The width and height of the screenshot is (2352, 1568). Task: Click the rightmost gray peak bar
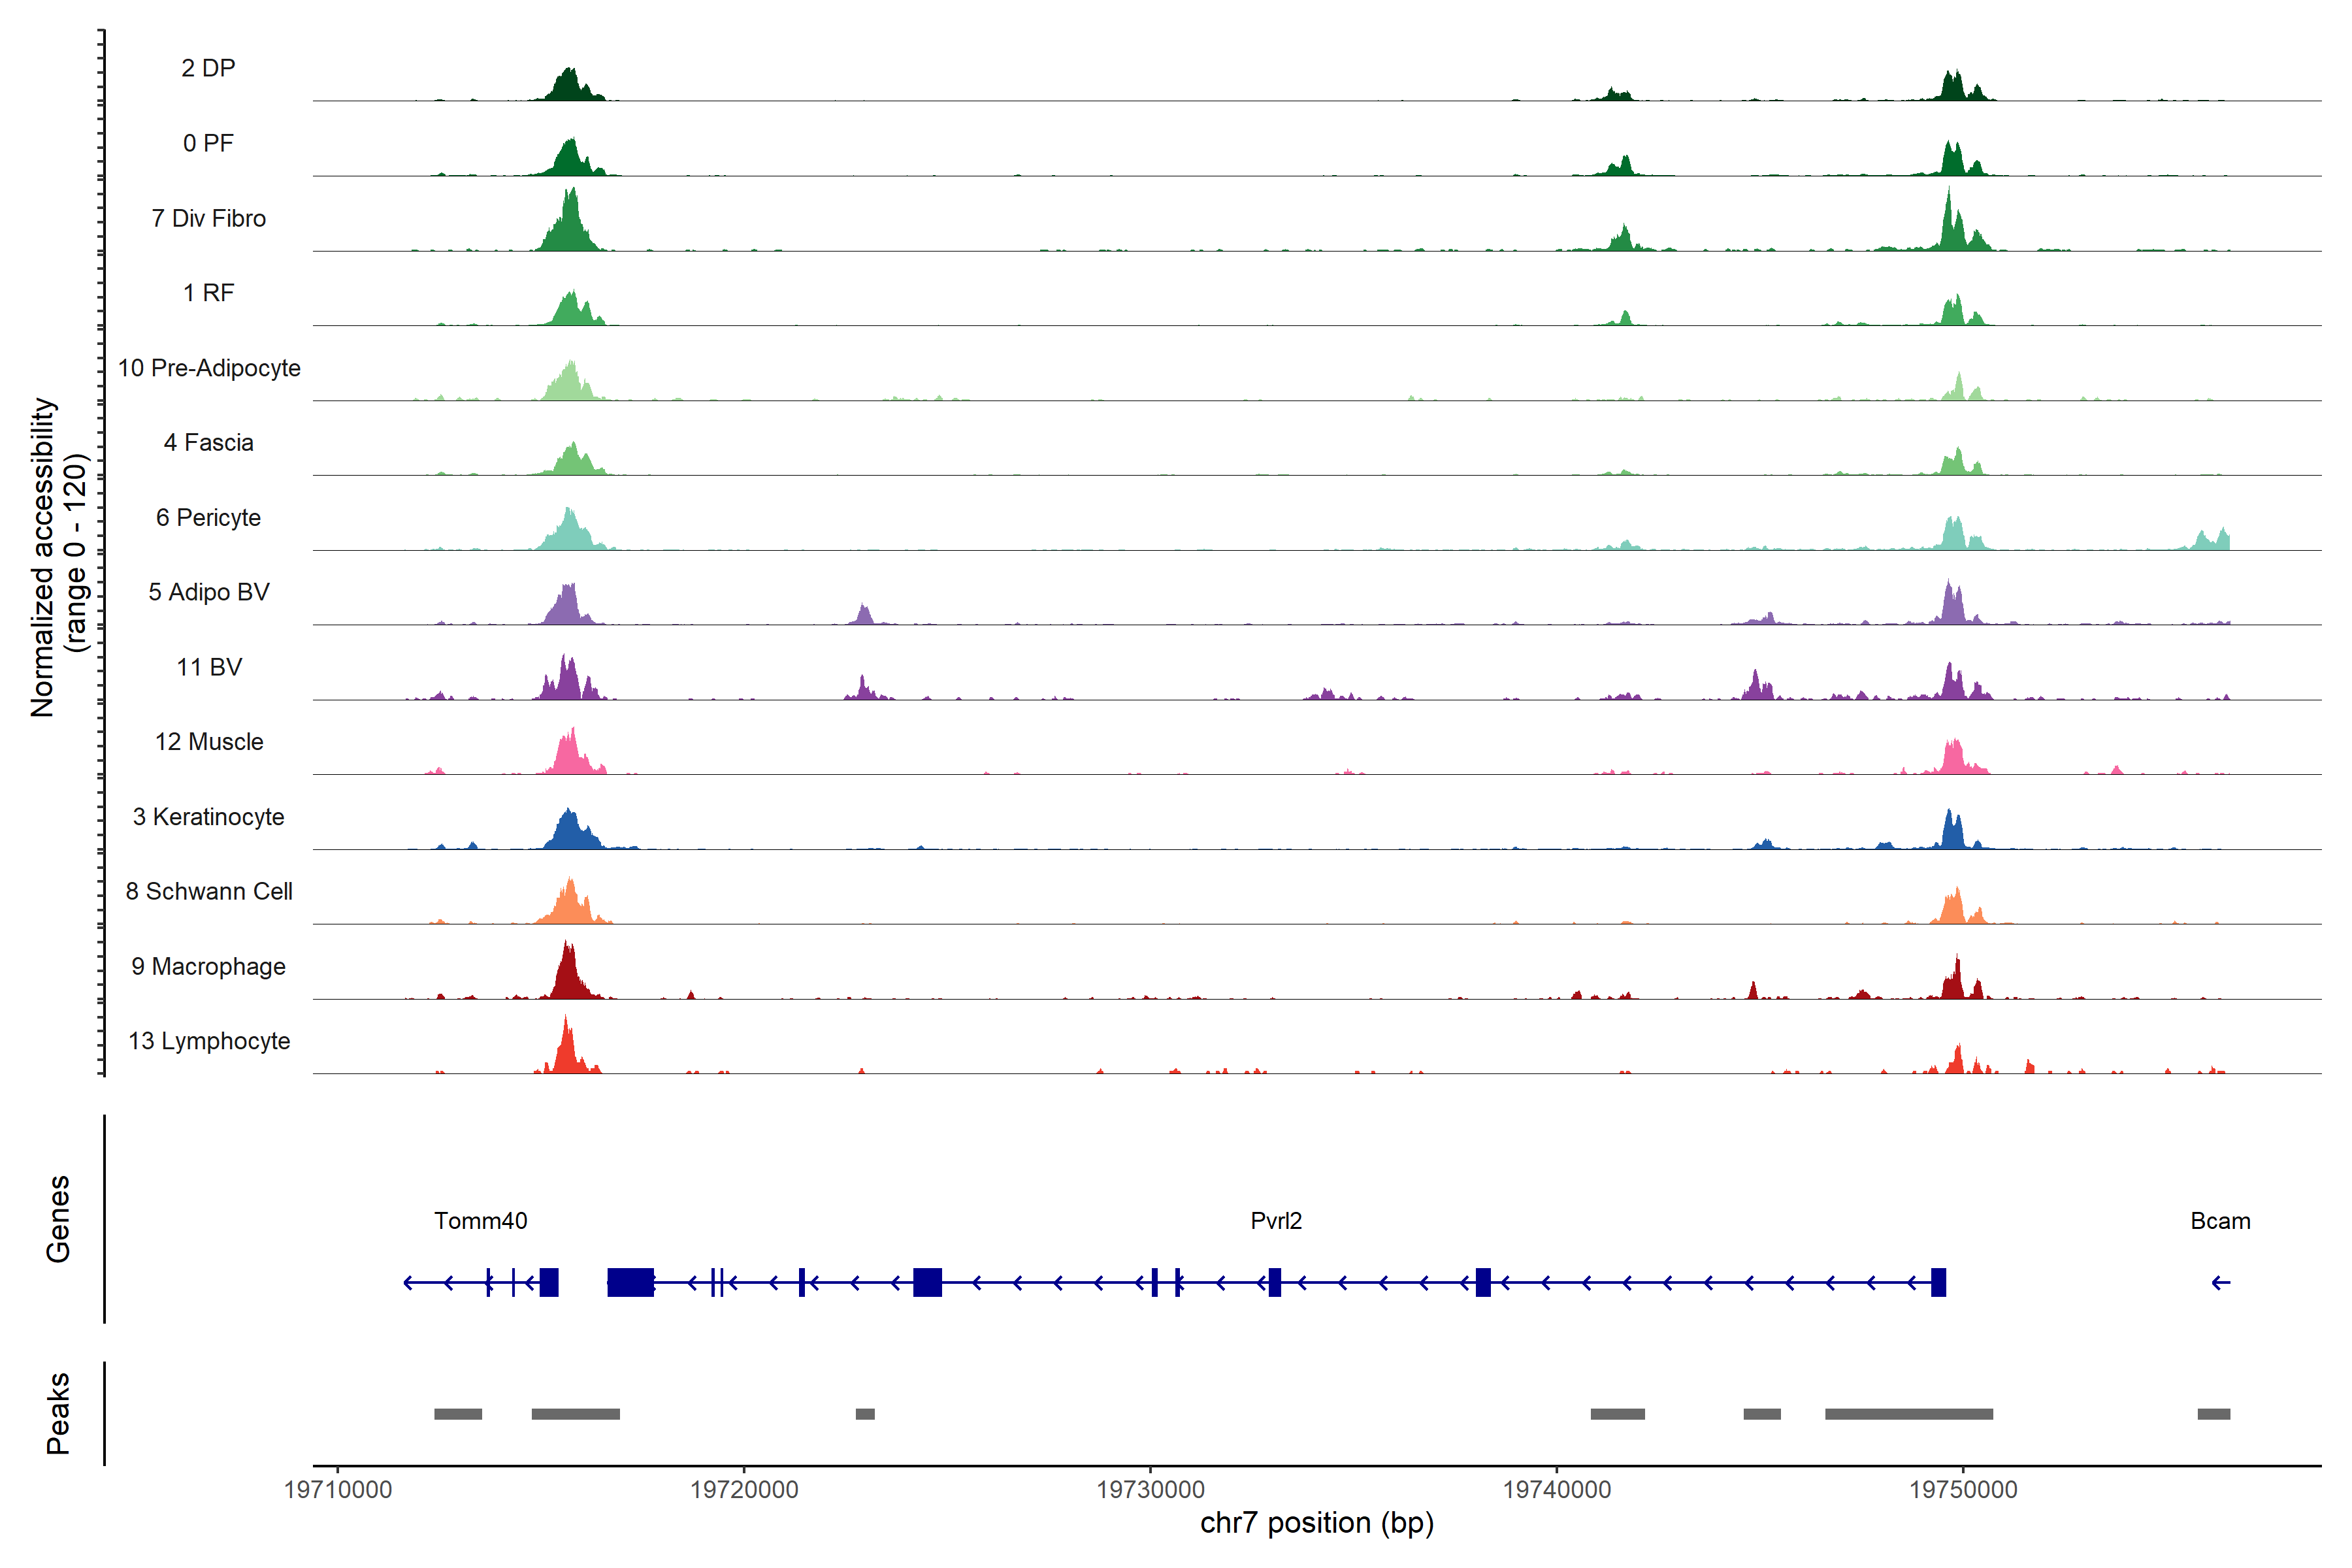2213,1414
